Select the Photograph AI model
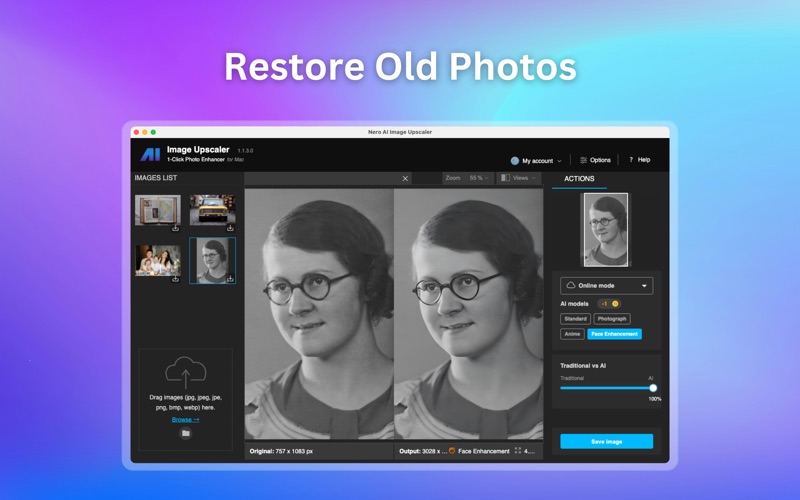Image resolution: width=800 pixels, height=500 pixels. click(x=612, y=319)
